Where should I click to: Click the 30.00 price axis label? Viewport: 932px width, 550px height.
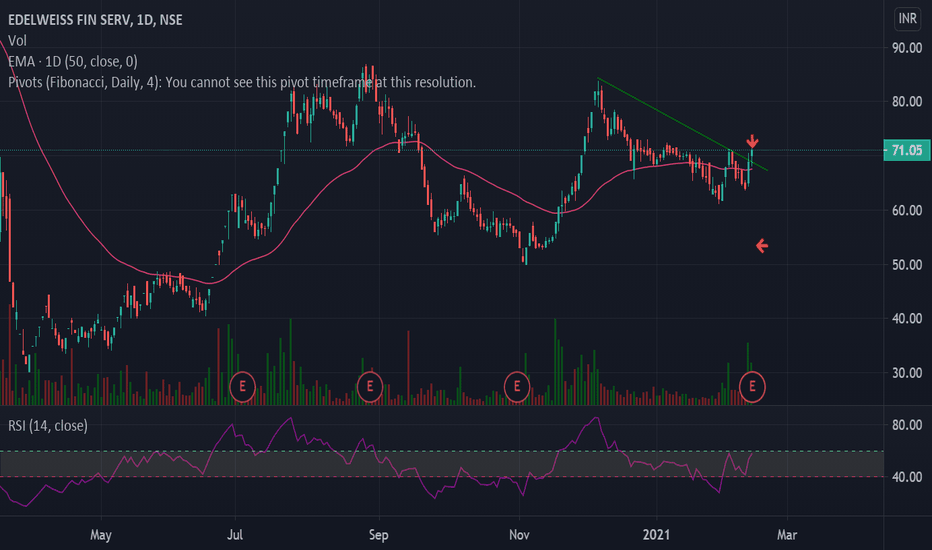pyautogui.click(x=907, y=373)
